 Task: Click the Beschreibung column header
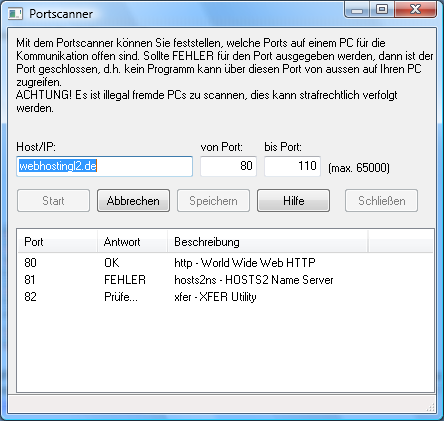click(267, 242)
